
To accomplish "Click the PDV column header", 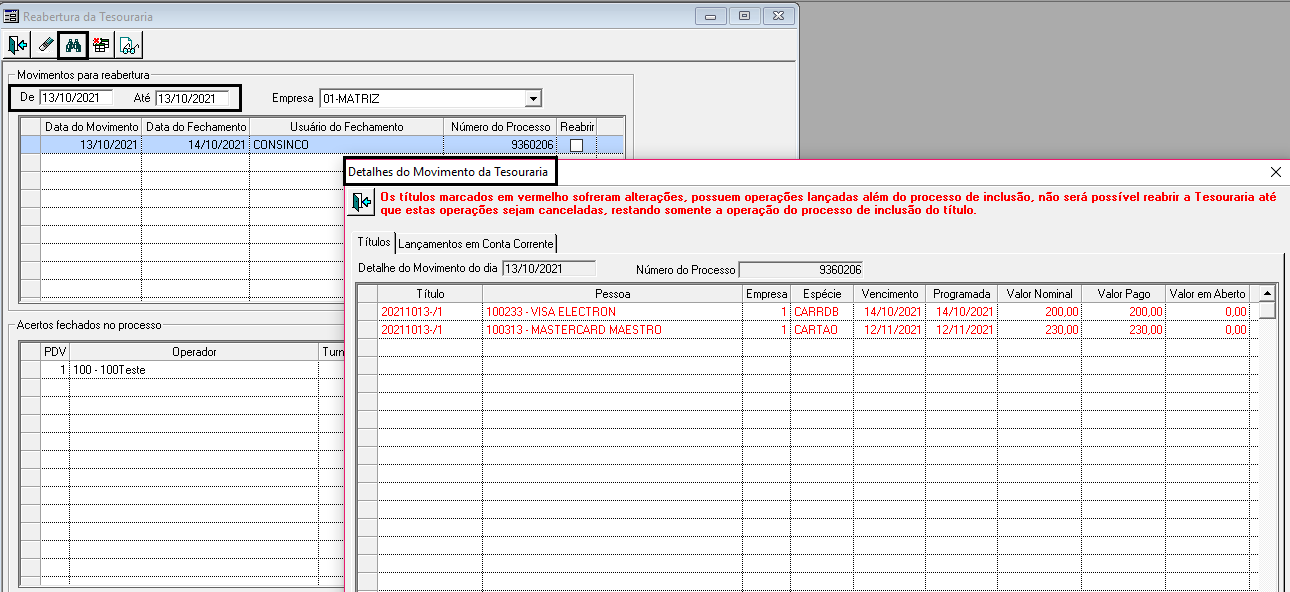I will pos(55,352).
